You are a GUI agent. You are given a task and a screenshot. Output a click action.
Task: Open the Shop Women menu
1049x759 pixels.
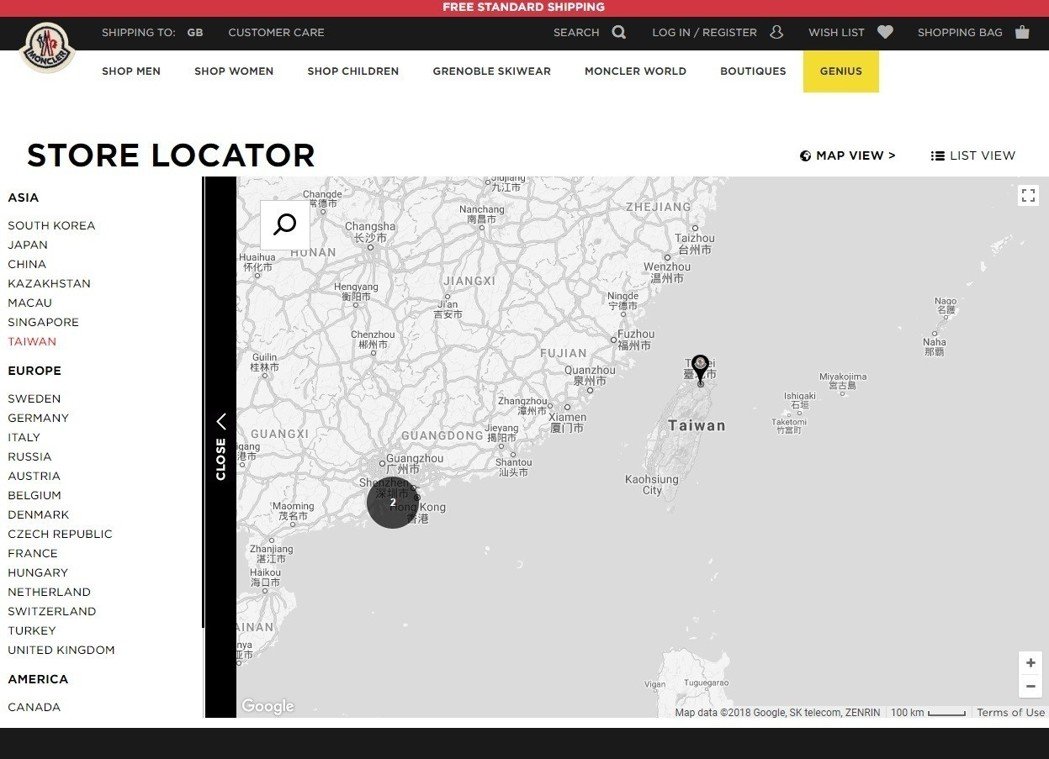point(234,71)
